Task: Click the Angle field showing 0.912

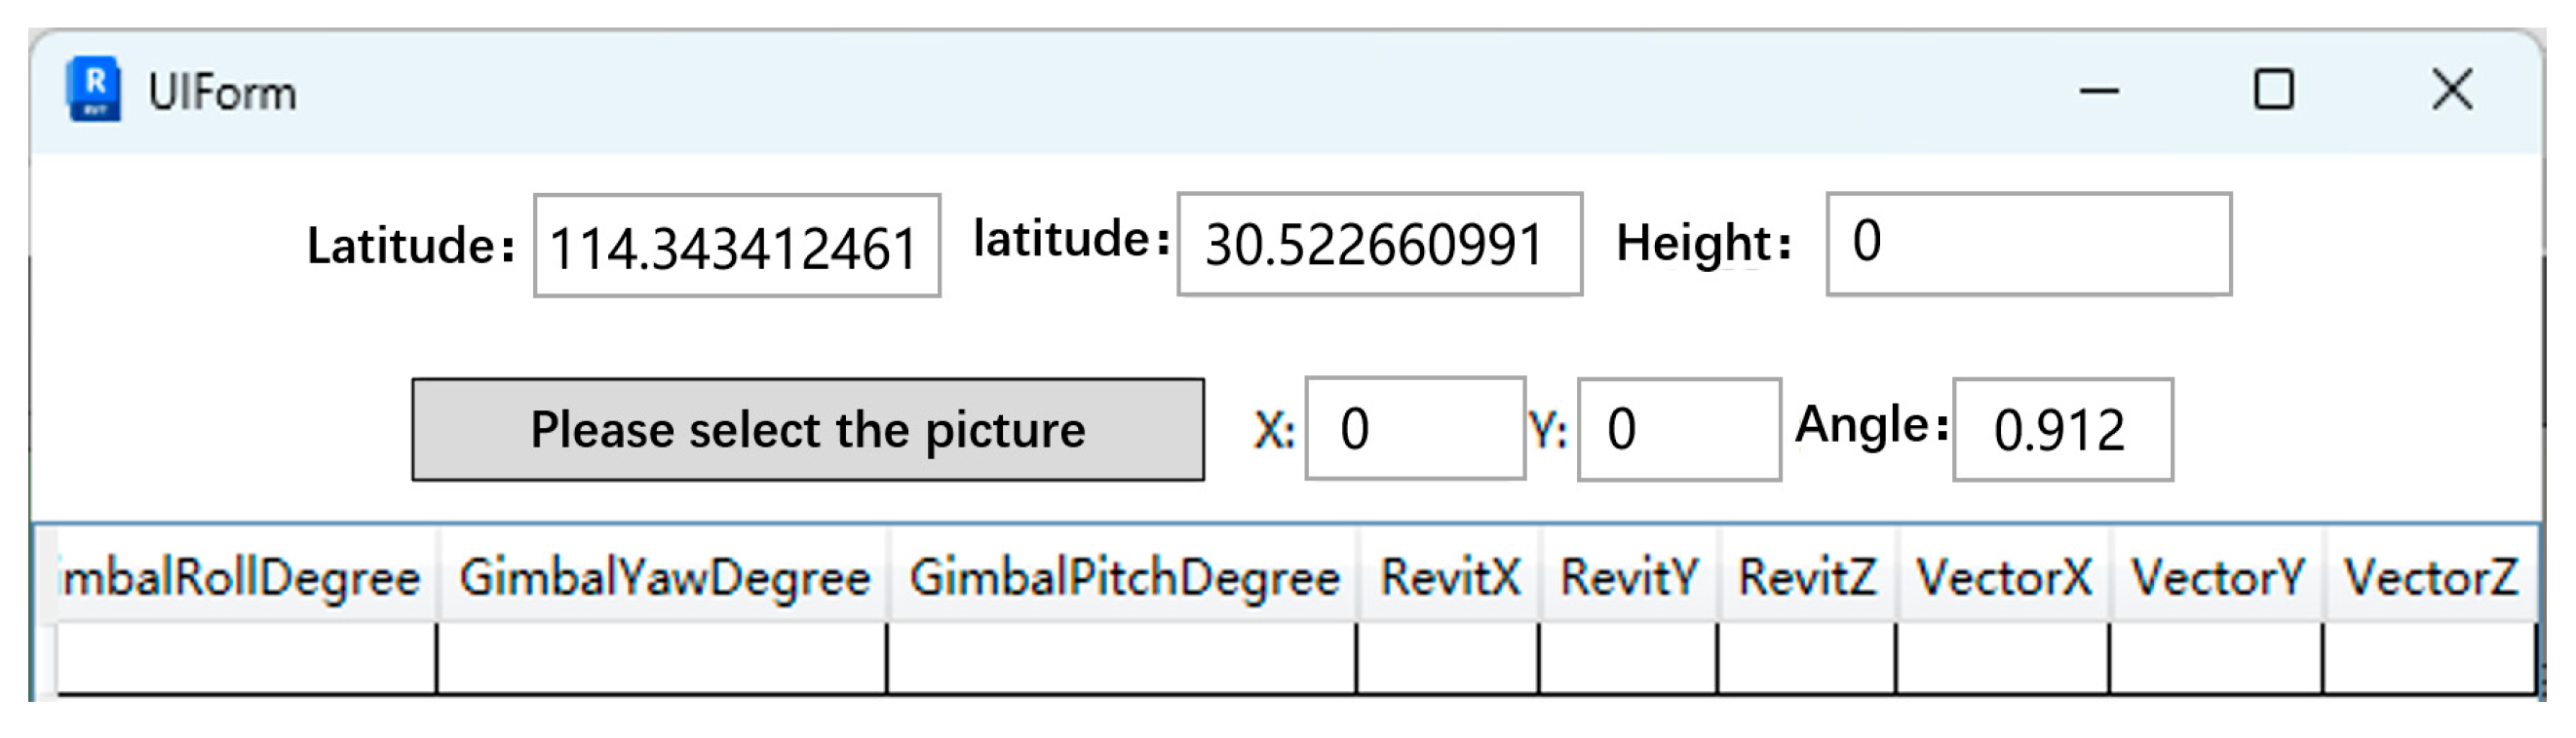Action: coord(2062,429)
